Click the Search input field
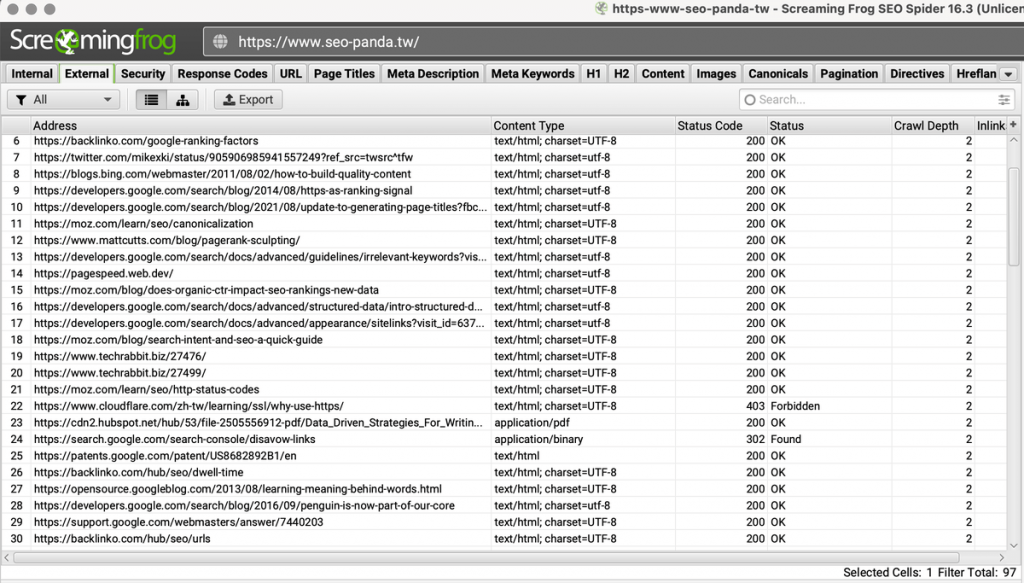 (877, 100)
